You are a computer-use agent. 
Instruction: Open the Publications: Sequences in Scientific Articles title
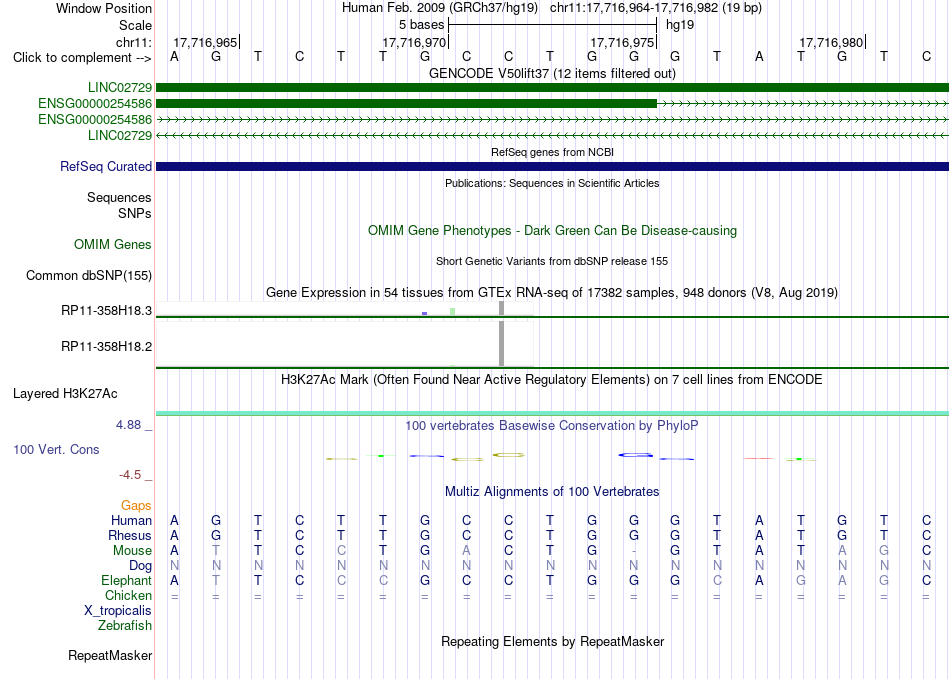click(x=552, y=183)
